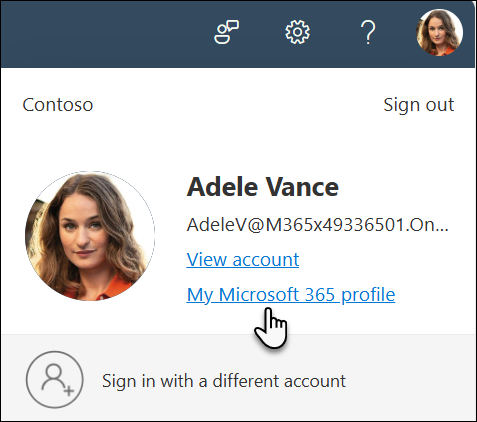
Task: Open the Settings gear icon
Action: point(297,32)
